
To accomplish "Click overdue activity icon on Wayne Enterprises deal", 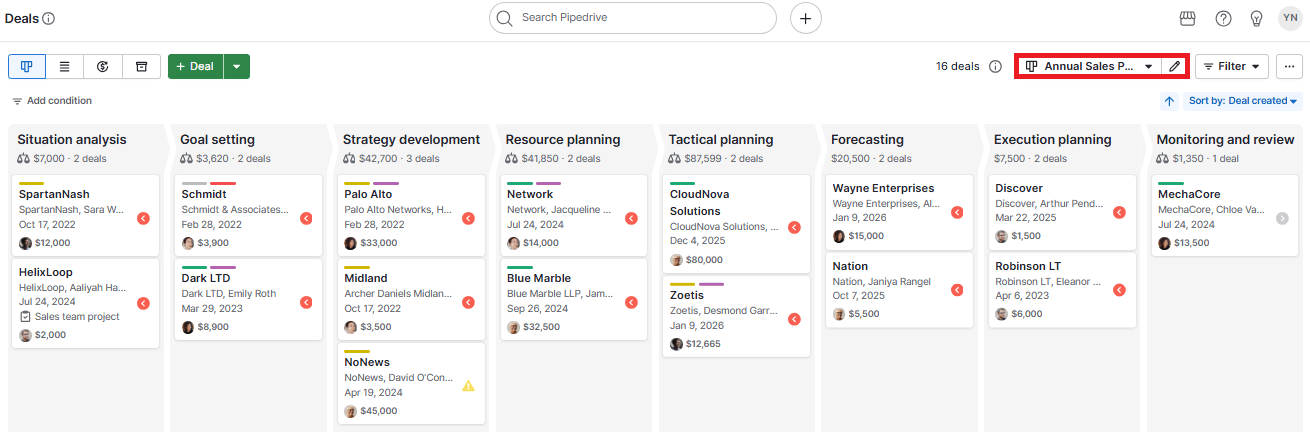I will [x=957, y=212].
